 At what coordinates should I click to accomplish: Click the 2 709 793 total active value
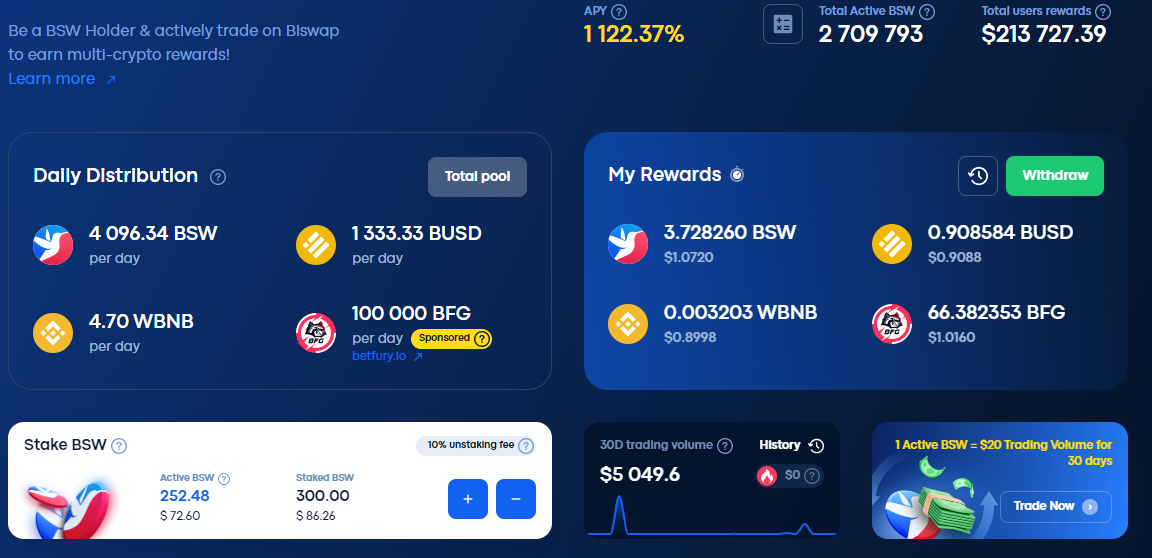pyautogui.click(x=871, y=34)
